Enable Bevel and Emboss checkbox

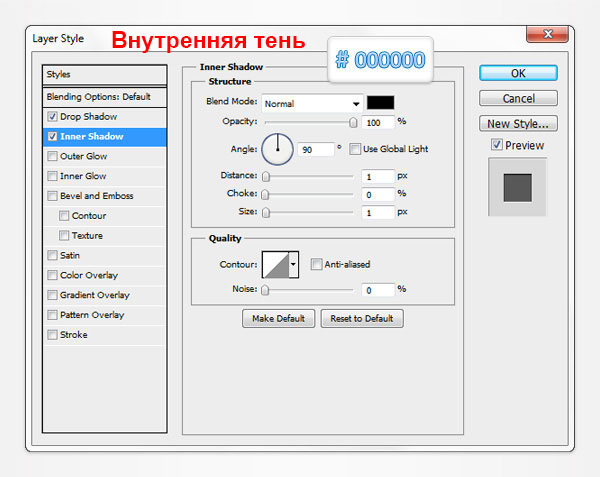52,196
